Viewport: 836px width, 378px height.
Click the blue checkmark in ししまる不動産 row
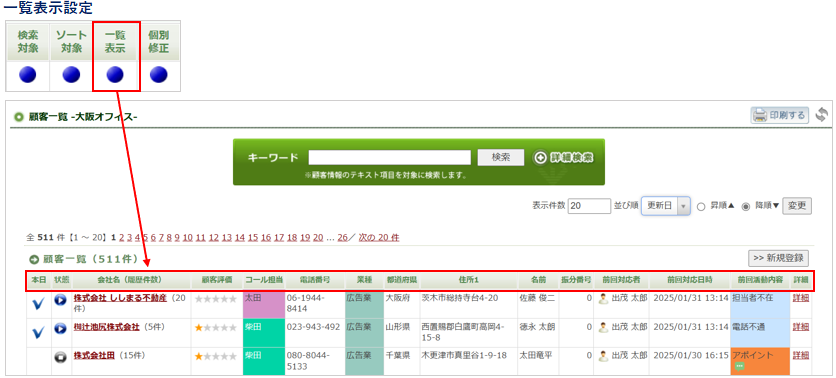38,304
